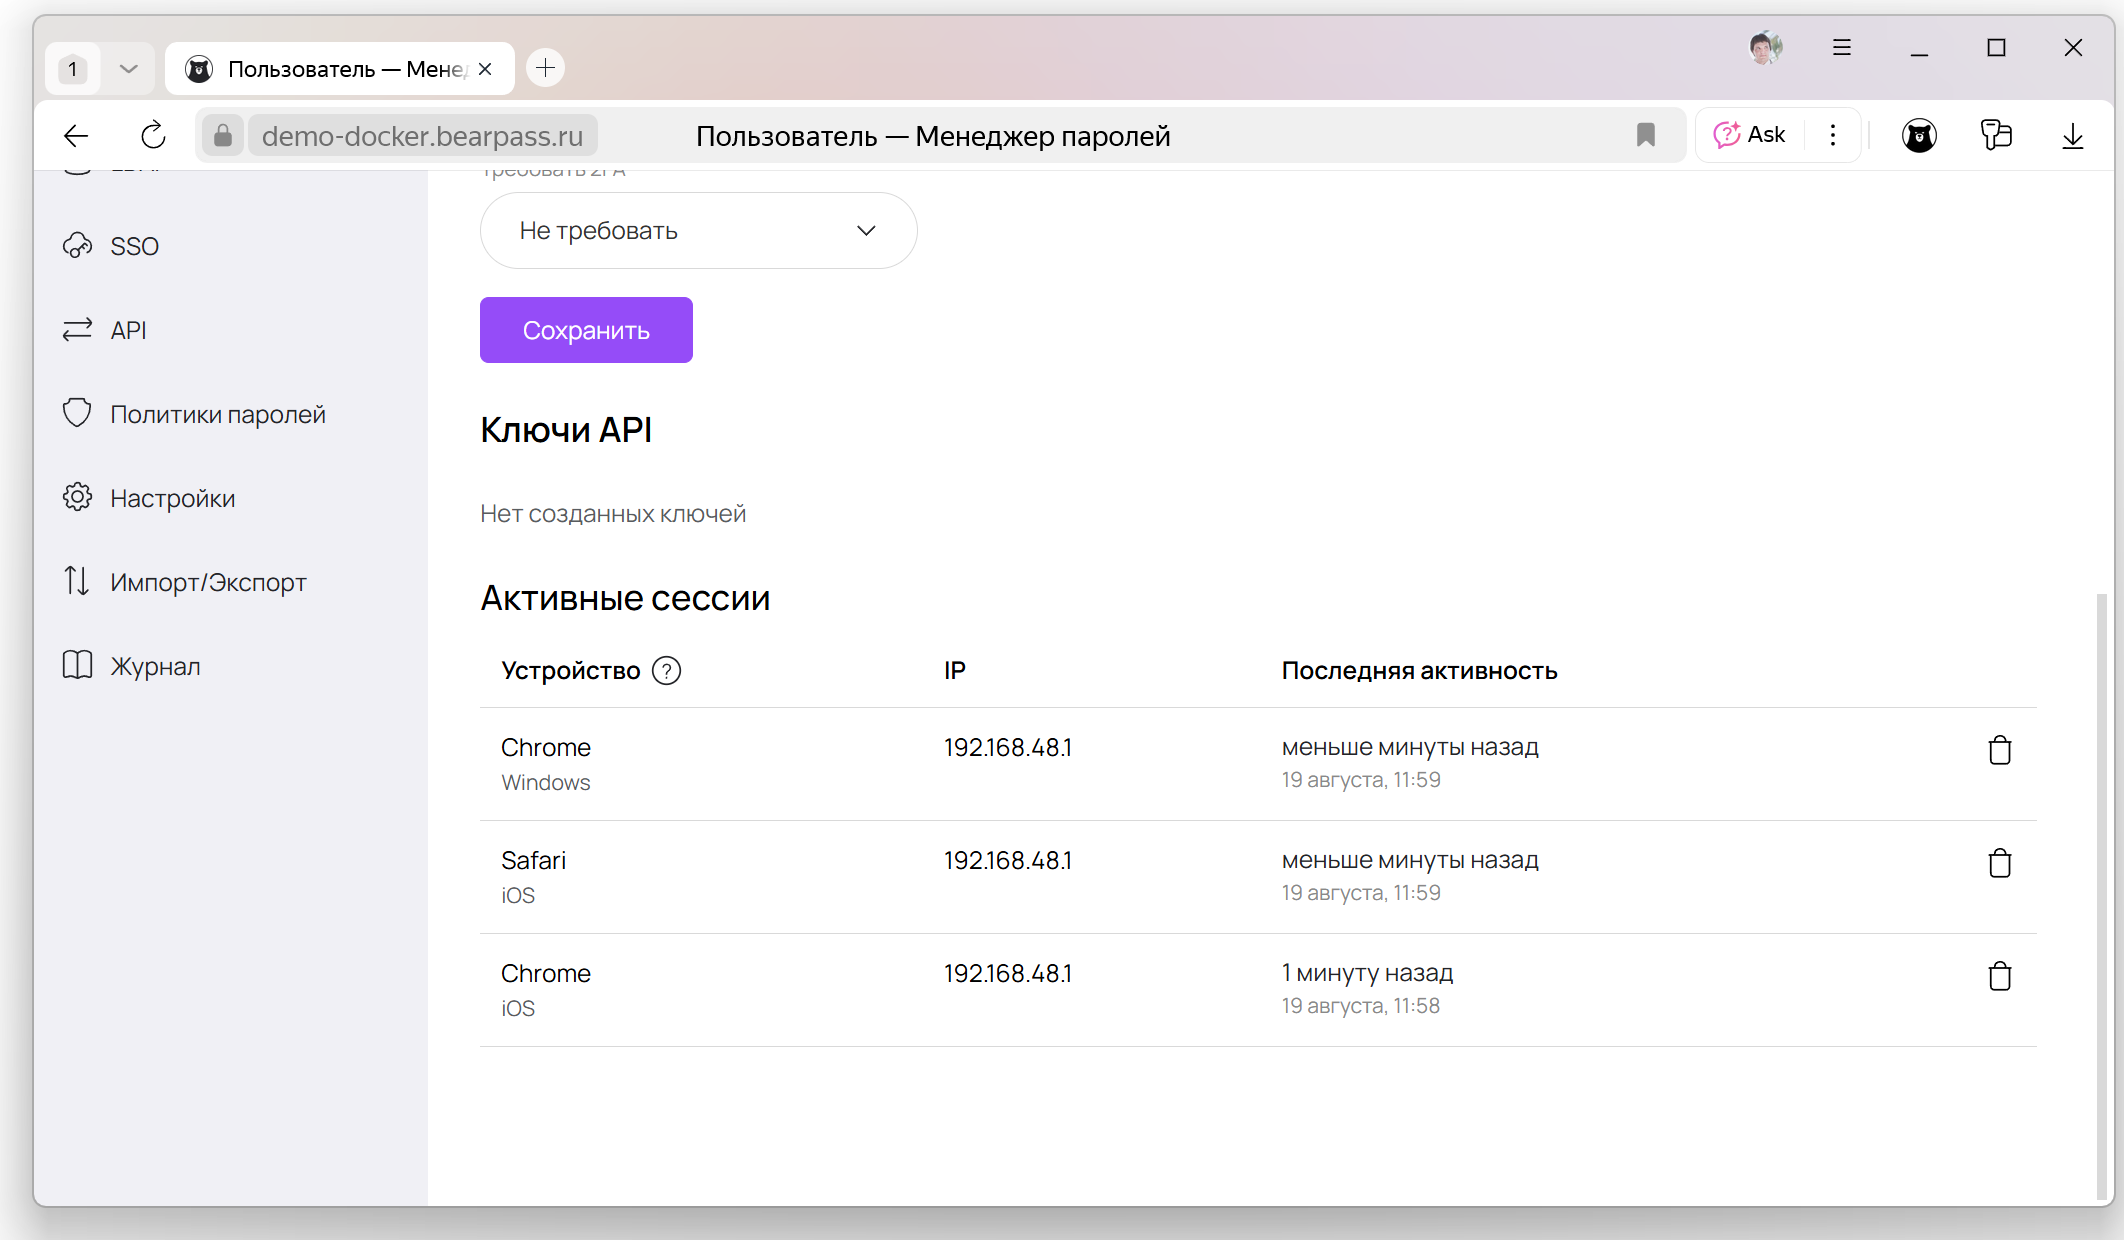Screen dimensions: 2124x1240
Task: Open the BearPass extension icon
Action: click(x=1919, y=135)
